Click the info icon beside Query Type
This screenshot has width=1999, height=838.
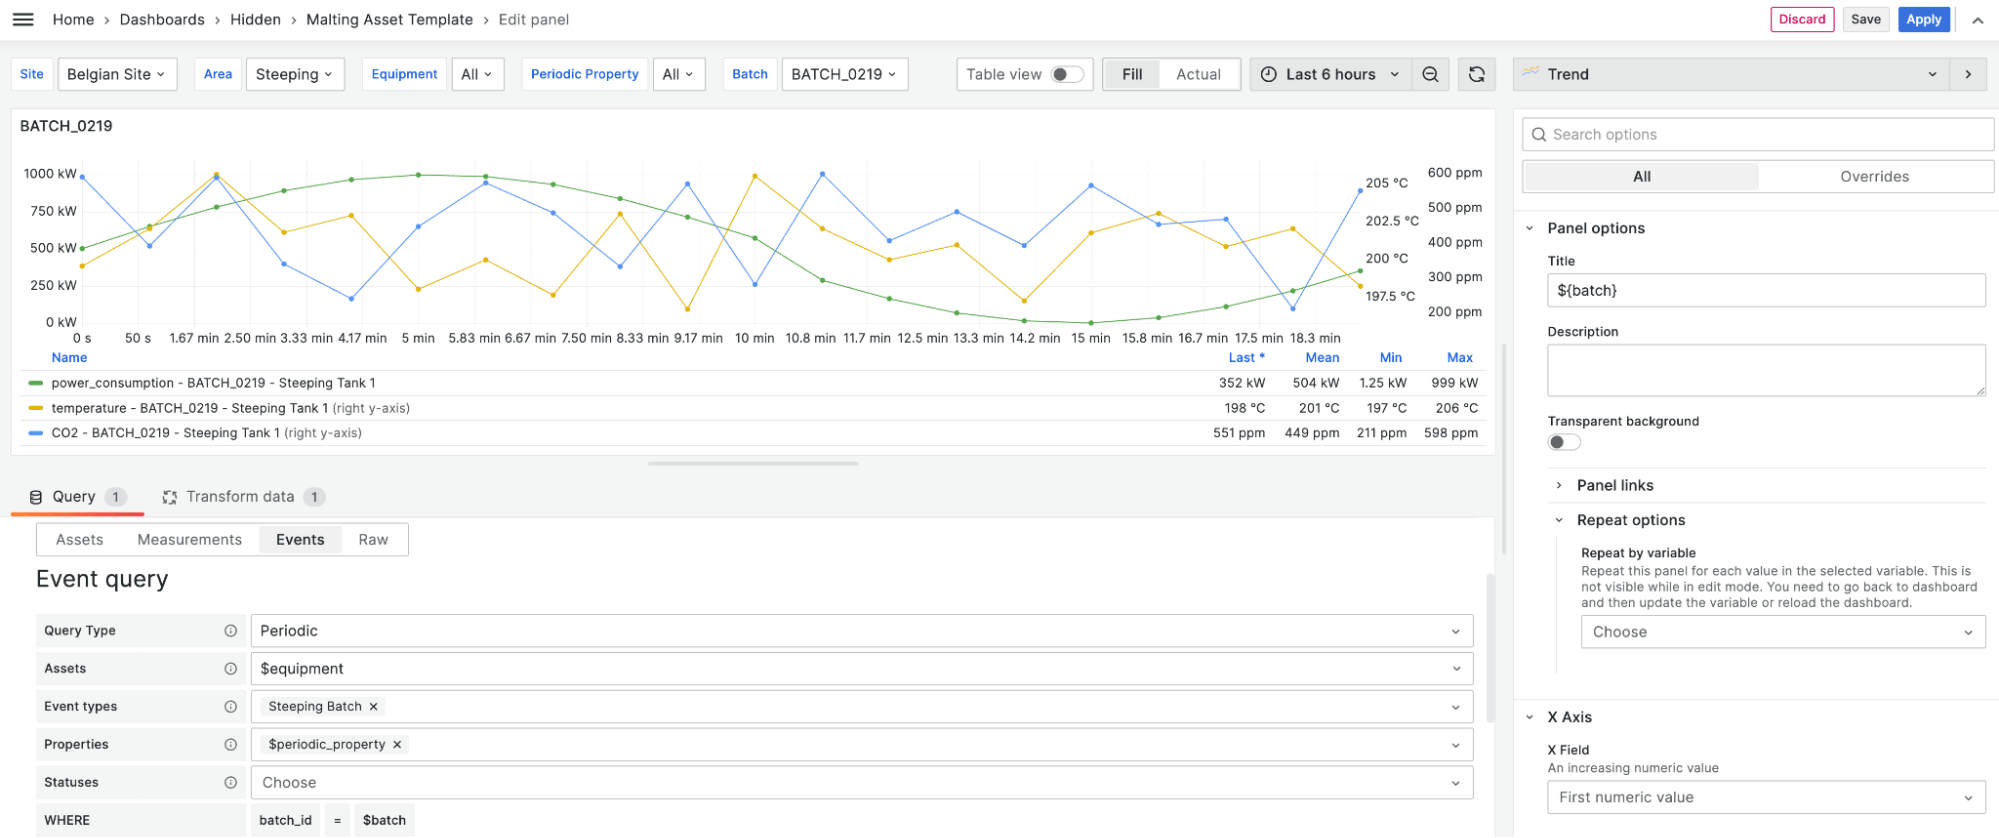click(x=231, y=631)
